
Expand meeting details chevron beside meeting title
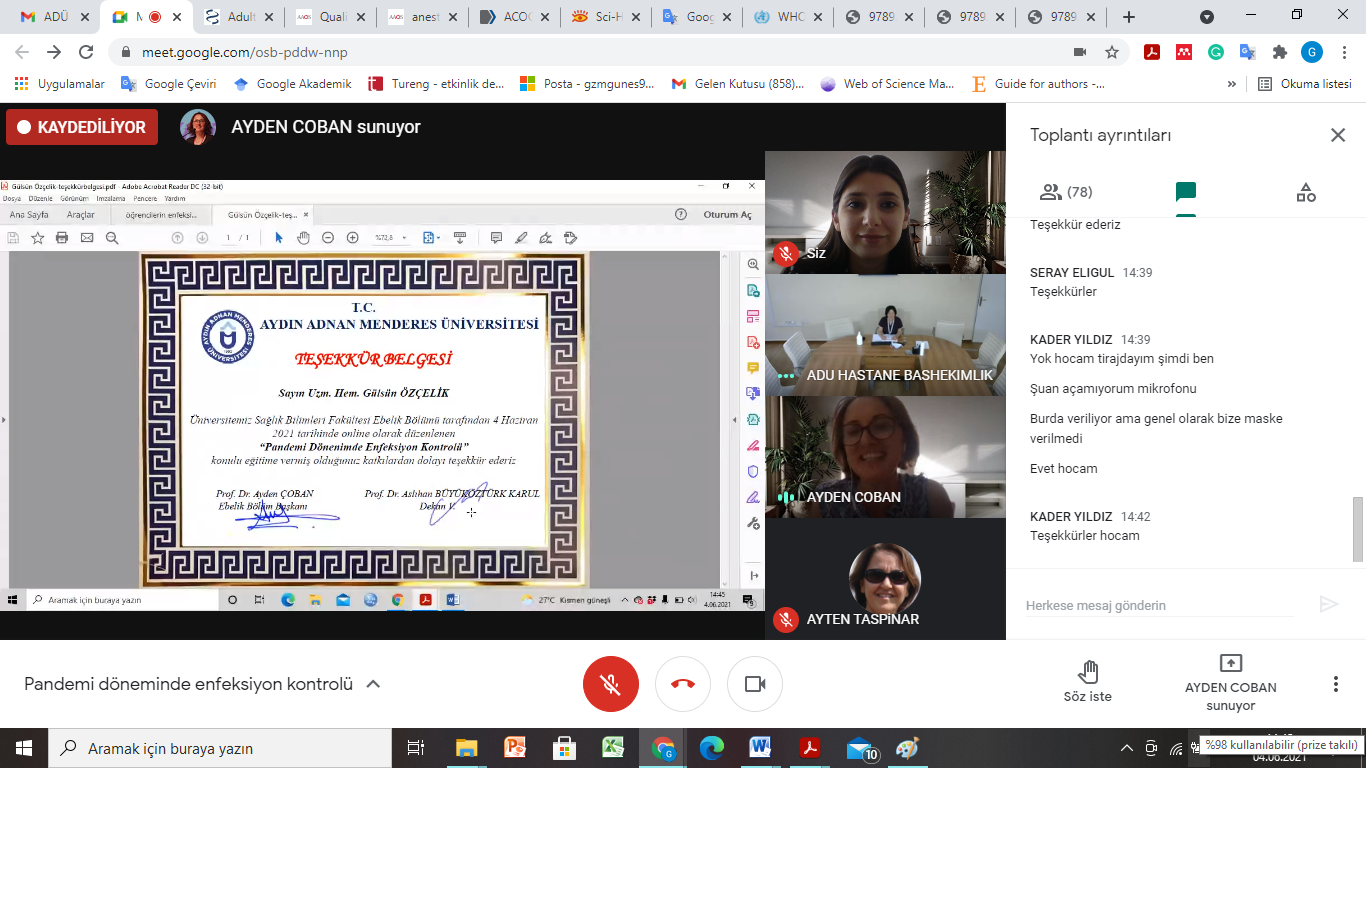coord(373,684)
